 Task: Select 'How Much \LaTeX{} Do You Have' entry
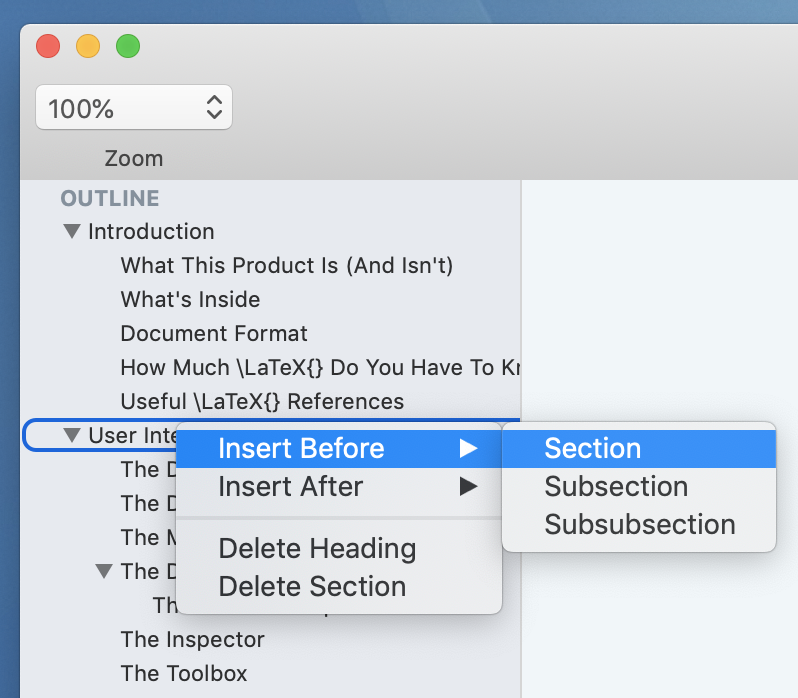pyautogui.click(x=320, y=367)
